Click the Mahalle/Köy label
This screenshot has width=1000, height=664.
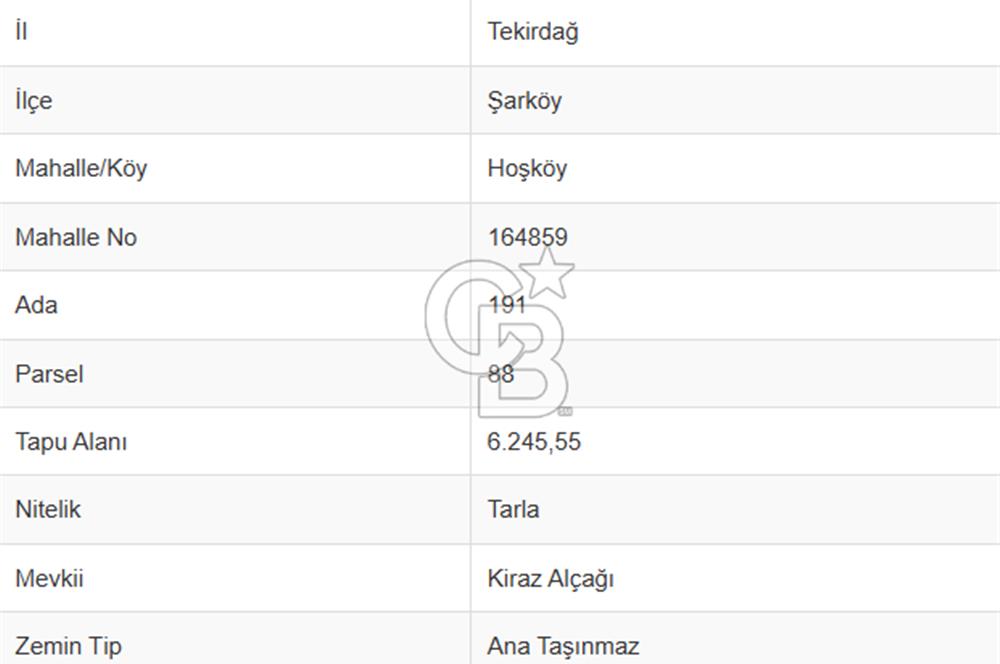point(81,168)
